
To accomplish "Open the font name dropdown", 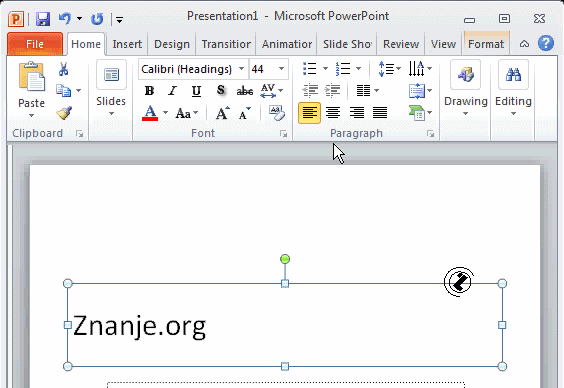I will point(241,69).
